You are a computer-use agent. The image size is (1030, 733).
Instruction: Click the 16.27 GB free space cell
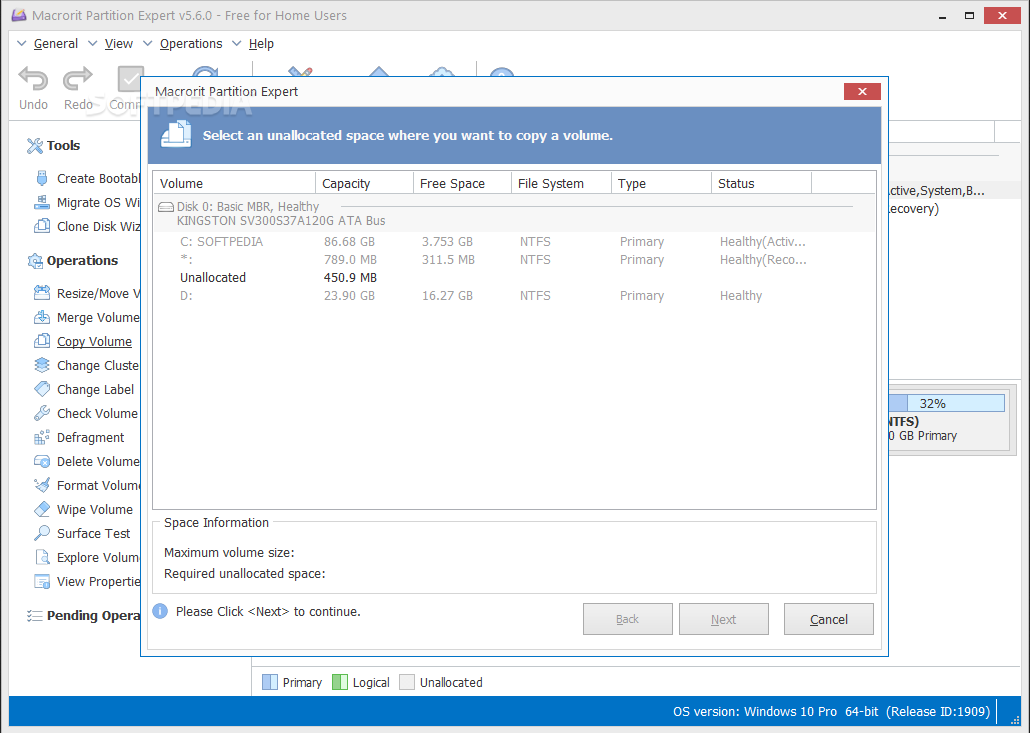tap(447, 296)
